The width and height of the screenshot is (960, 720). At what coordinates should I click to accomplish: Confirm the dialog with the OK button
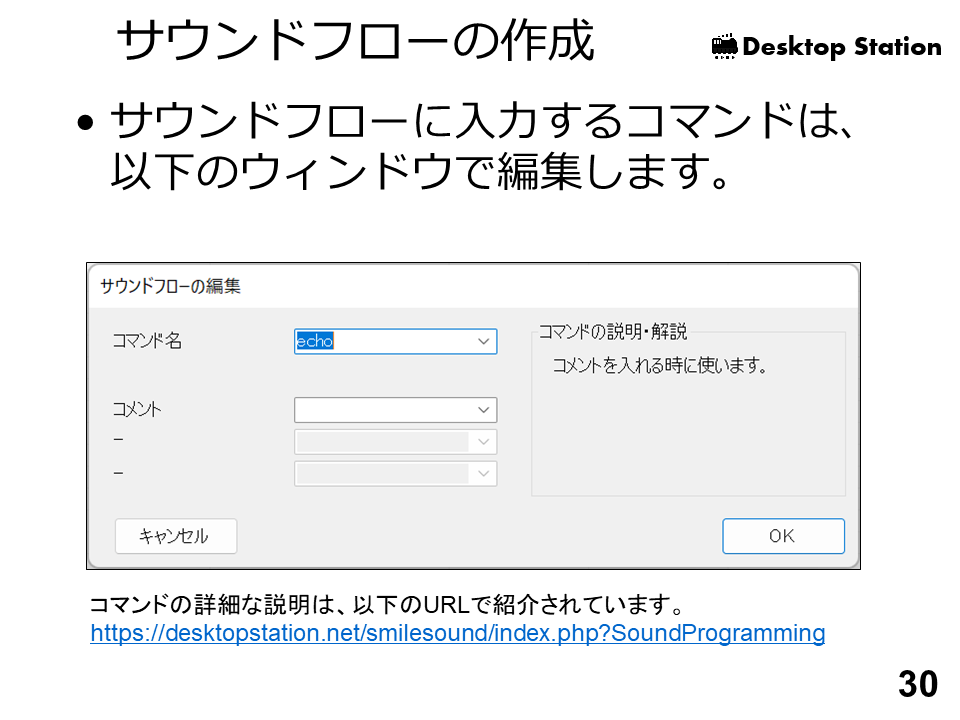(x=783, y=536)
